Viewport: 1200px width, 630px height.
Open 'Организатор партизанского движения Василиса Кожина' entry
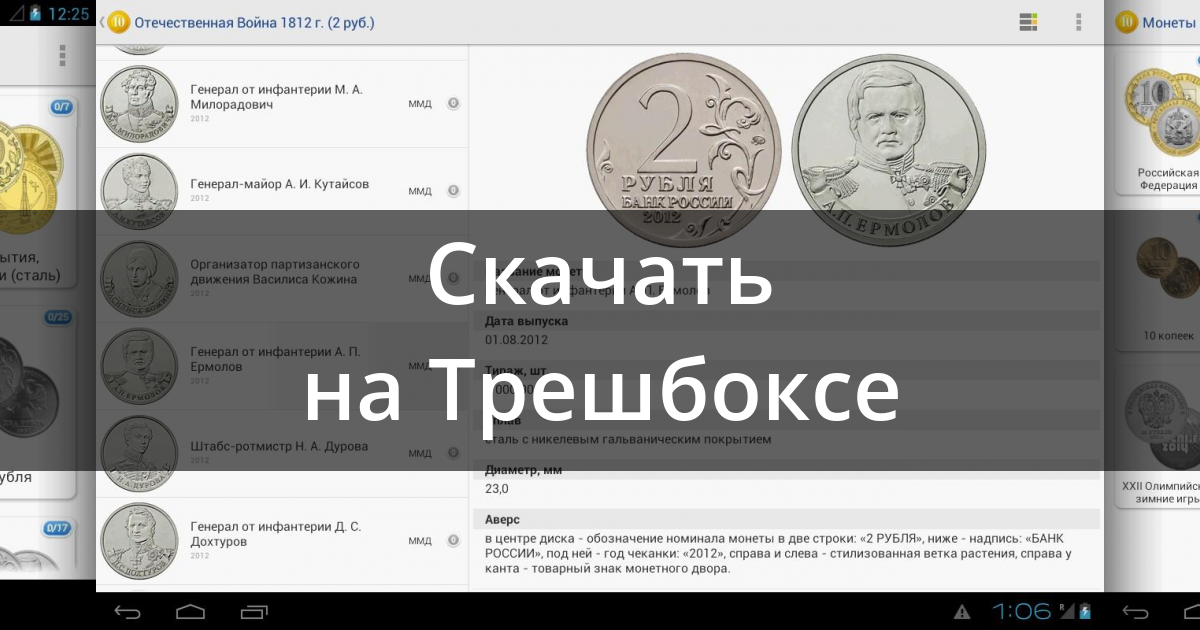coord(282,278)
